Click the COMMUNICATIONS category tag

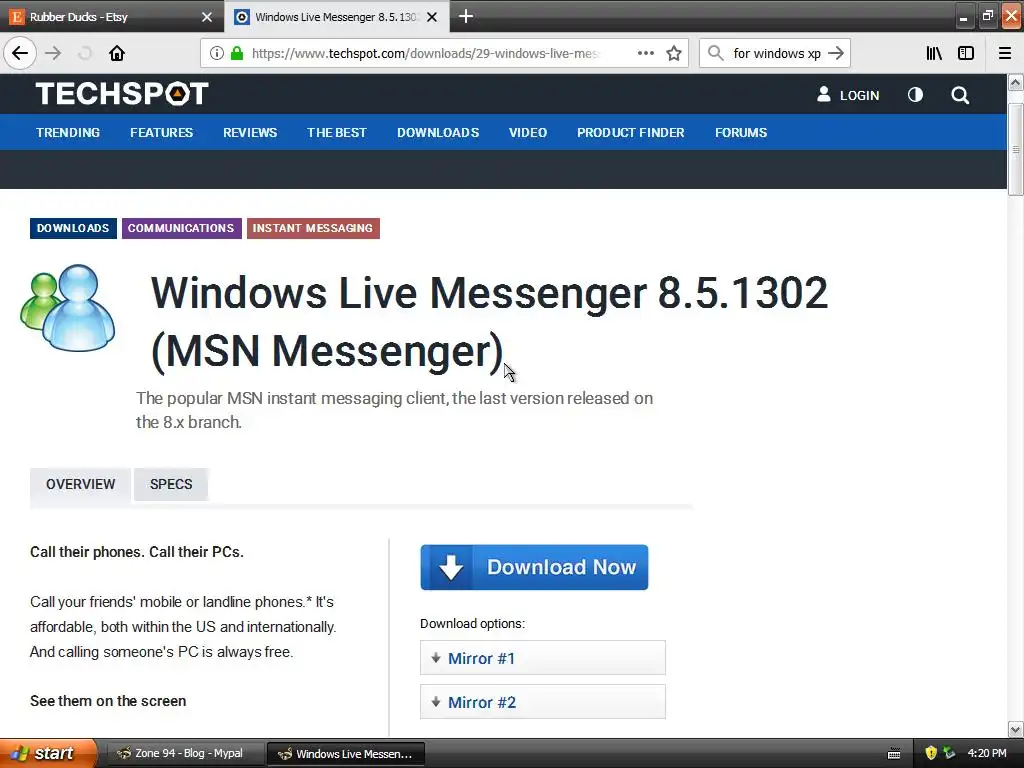pos(182,229)
